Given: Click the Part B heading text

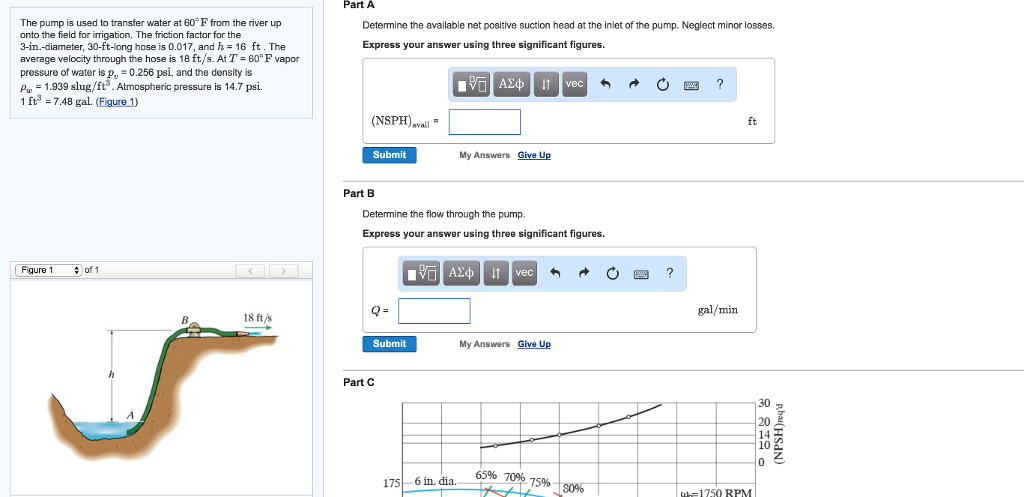Looking at the screenshot, I should click(x=359, y=193).
